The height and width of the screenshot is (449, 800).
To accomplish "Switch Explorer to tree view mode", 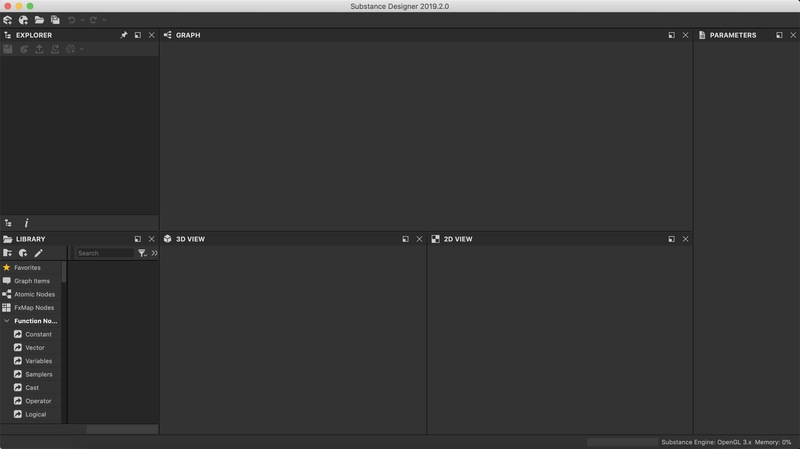I will pyautogui.click(x=8, y=223).
